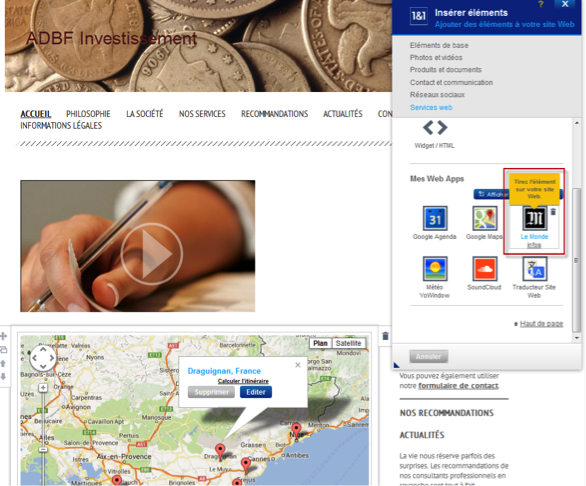This screenshot has height=486, width=586.
Task: Click the Draguignan map pin marker
Action: (x=220, y=451)
